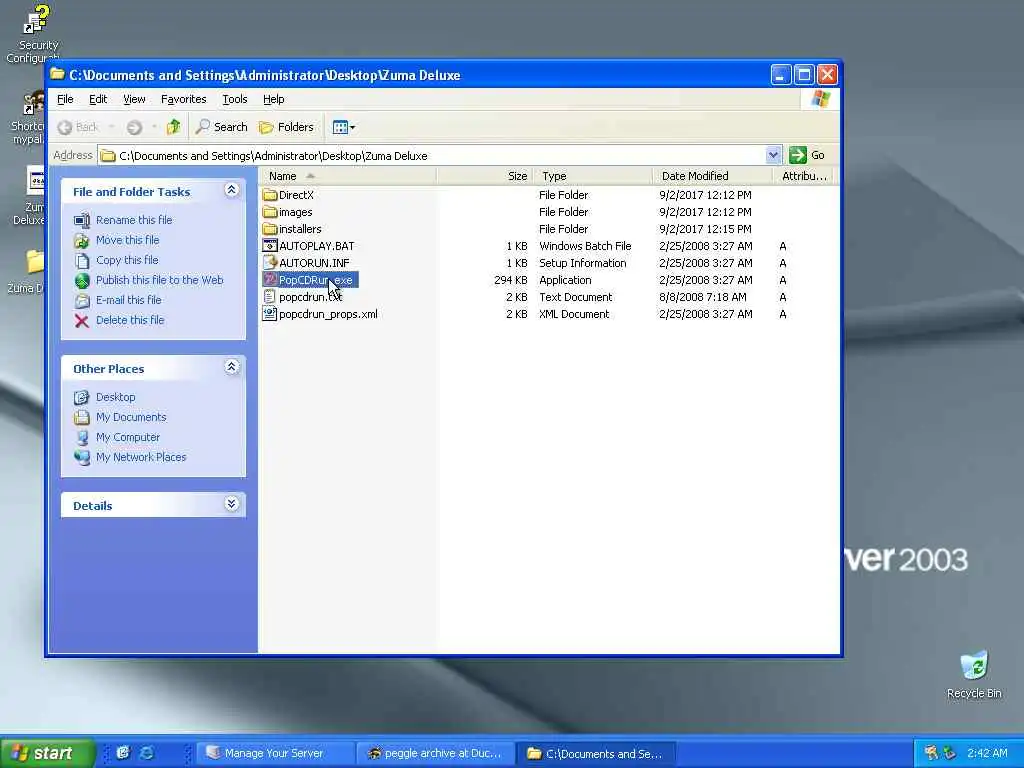
Task: Go to My Computer link
Action: (x=127, y=438)
